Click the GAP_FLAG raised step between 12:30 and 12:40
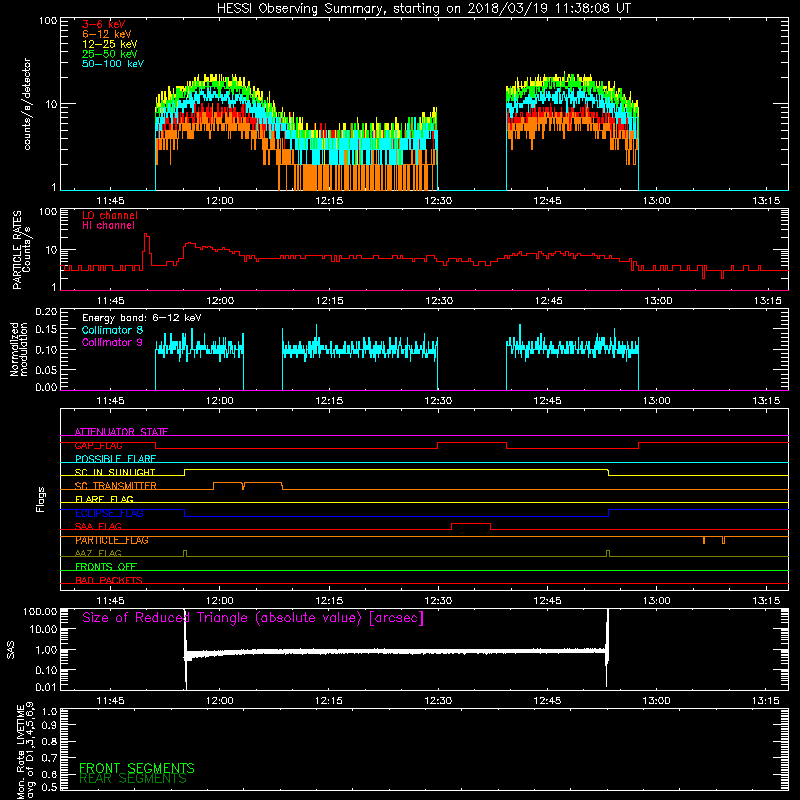Screen dimensions: 800x800 472,443
